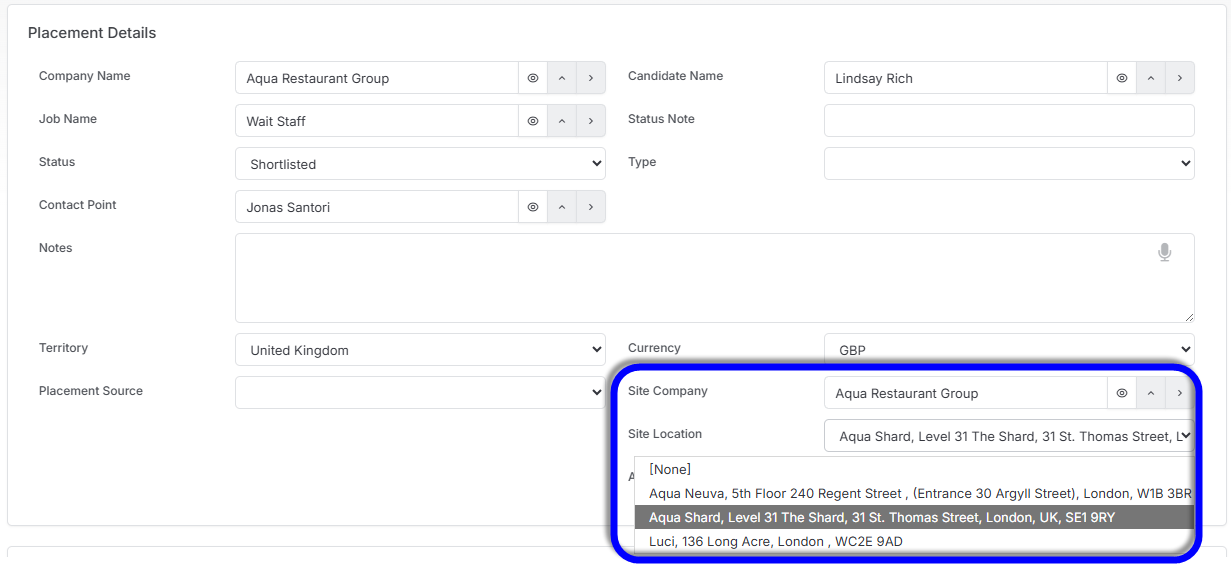The image size is (1231, 568).
Task: View the Candidate Name record via eye icon
Action: (x=1122, y=78)
